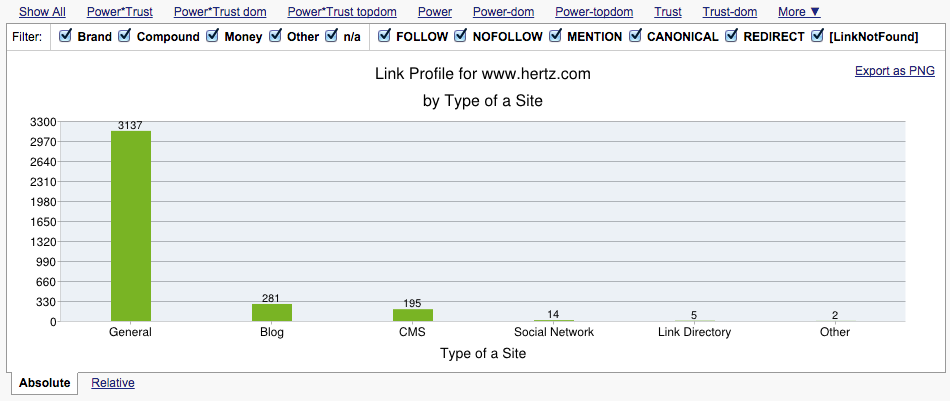The height and width of the screenshot is (401, 950).
Task: Expand the More dropdown menu
Action: pyautogui.click(x=799, y=12)
